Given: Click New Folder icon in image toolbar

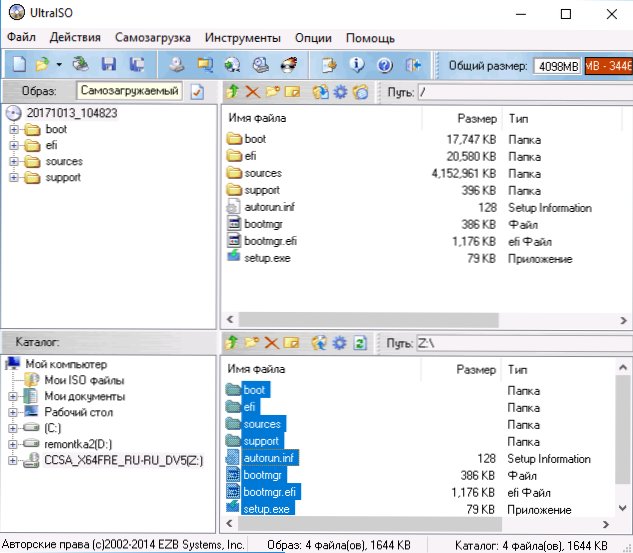Looking at the screenshot, I should coord(272,92).
